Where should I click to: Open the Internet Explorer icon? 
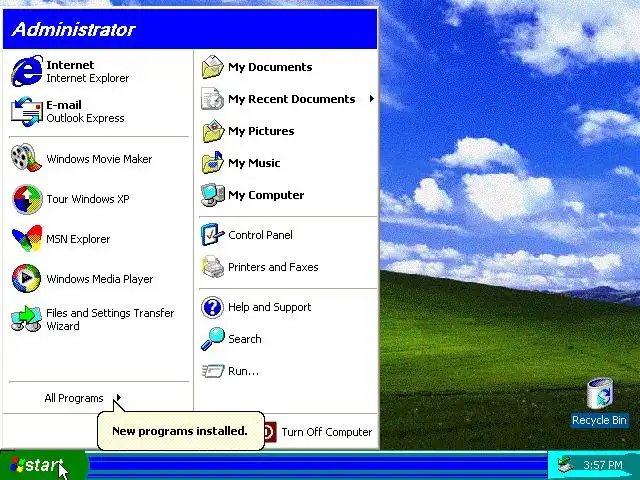tap(27, 71)
